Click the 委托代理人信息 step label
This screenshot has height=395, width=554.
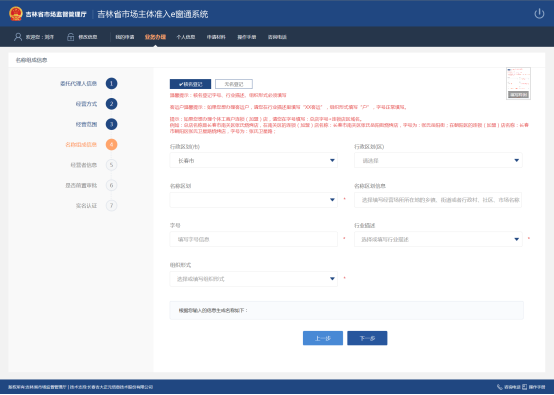pos(78,83)
